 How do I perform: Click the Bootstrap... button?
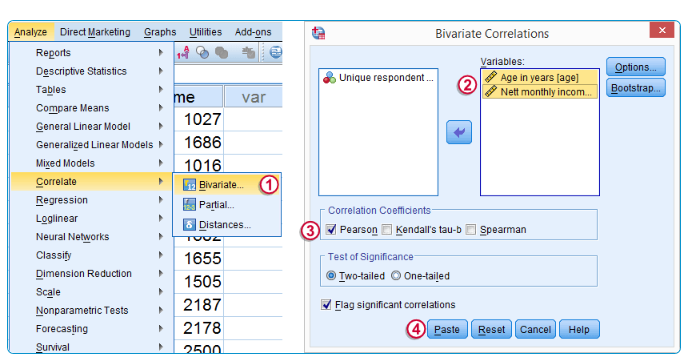tap(636, 88)
